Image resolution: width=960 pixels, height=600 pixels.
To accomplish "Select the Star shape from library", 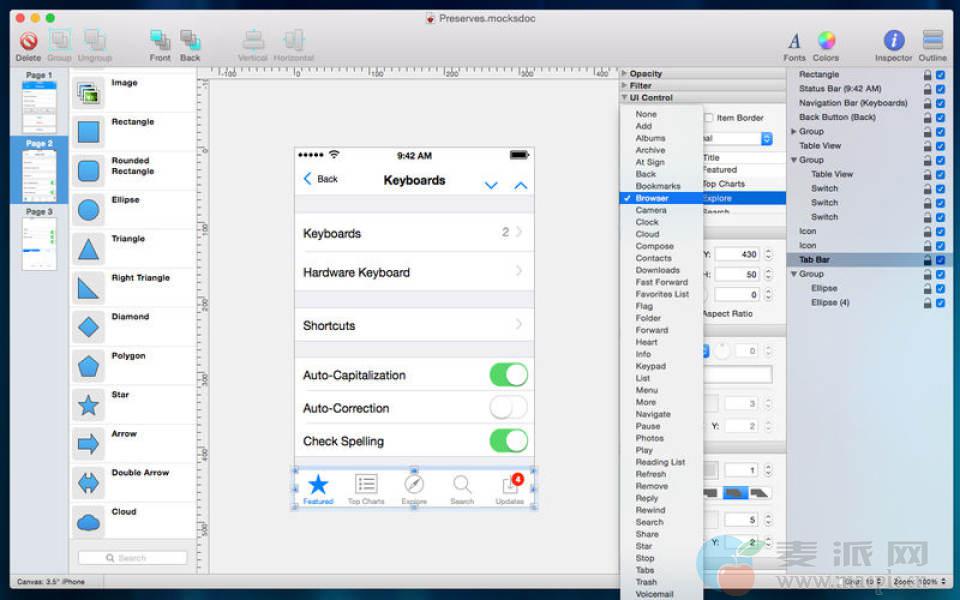I will tap(89, 405).
